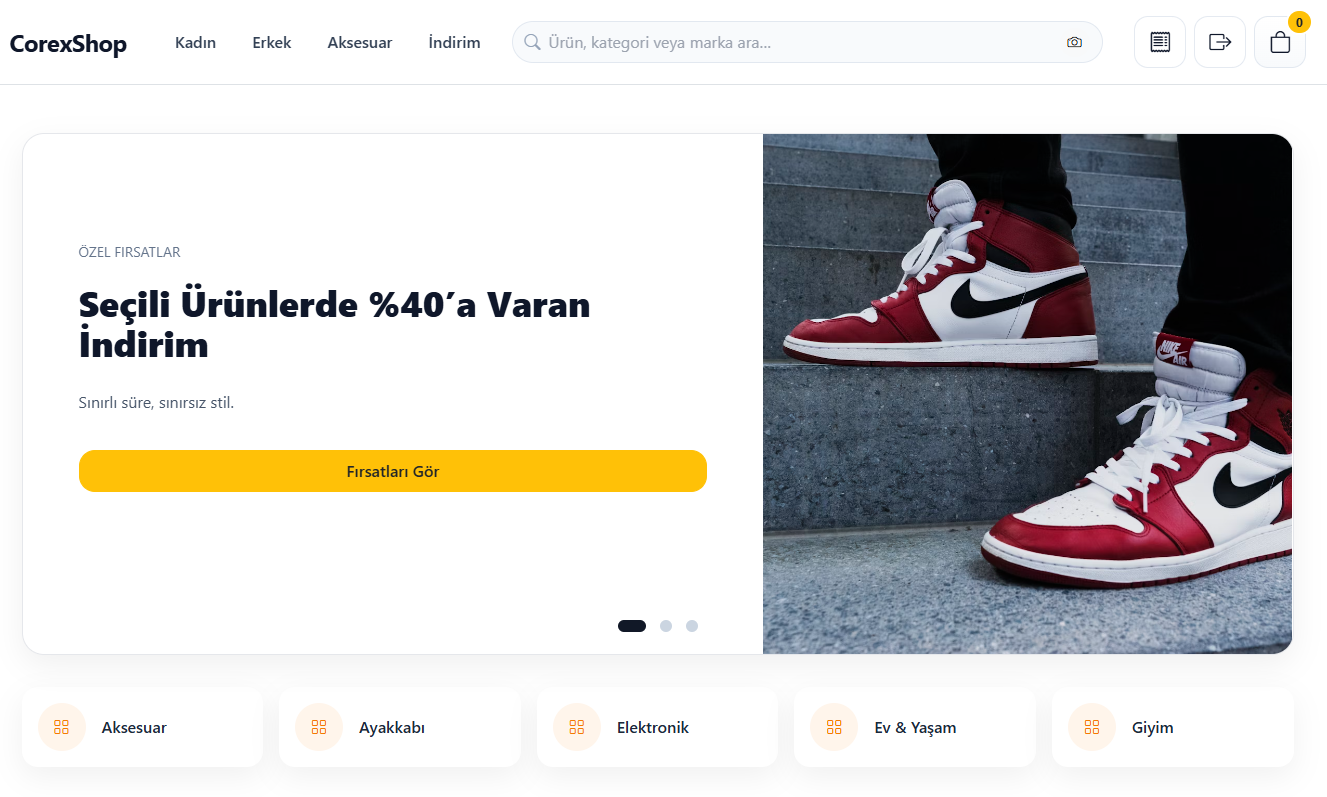Switch to the third carousel slide dot

coord(692,626)
